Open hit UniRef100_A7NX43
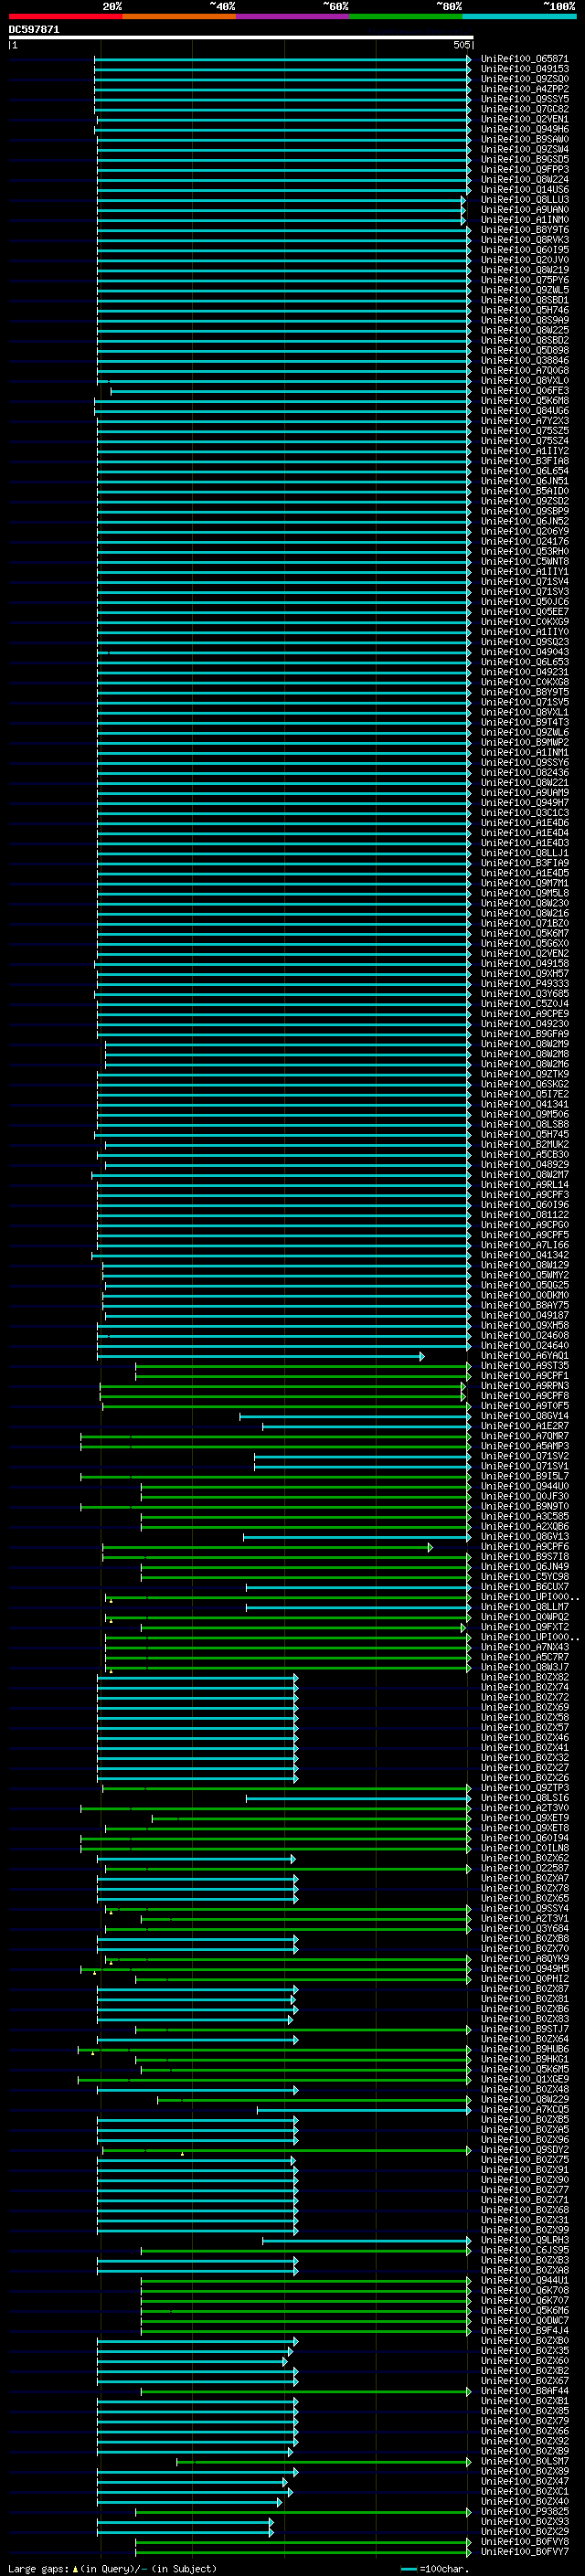The image size is (585, 2576). click(x=525, y=1647)
